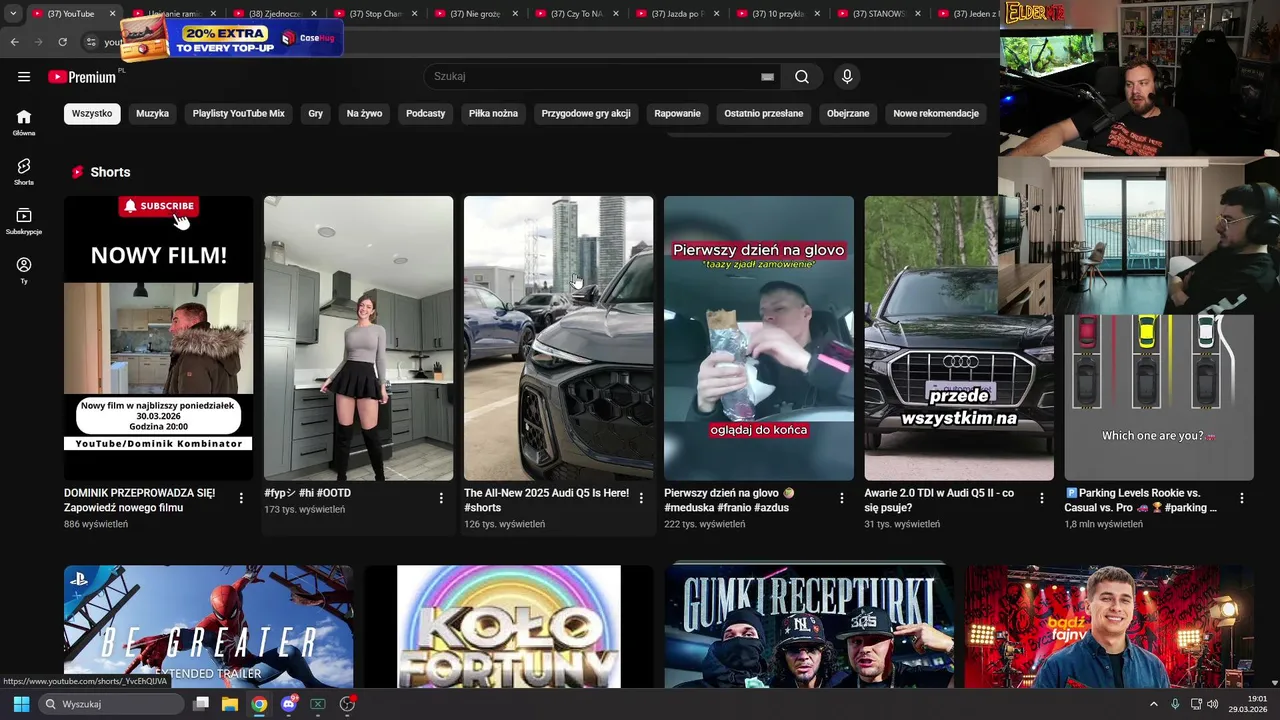
Task: Switch to the Nie grożę browser tab
Action: [475, 14]
